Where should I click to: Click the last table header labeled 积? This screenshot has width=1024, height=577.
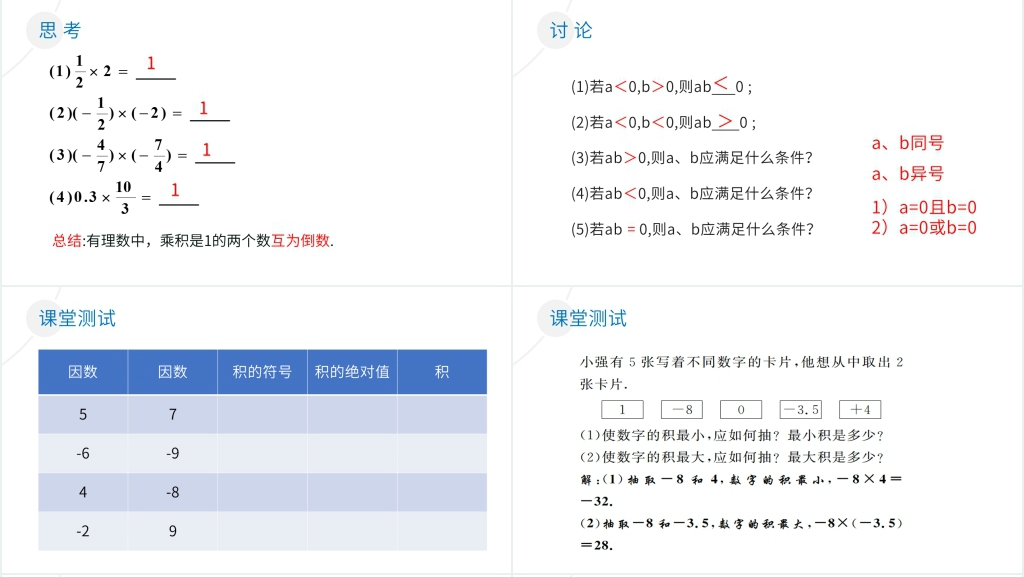pyautogui.click(x=442, y=372)
